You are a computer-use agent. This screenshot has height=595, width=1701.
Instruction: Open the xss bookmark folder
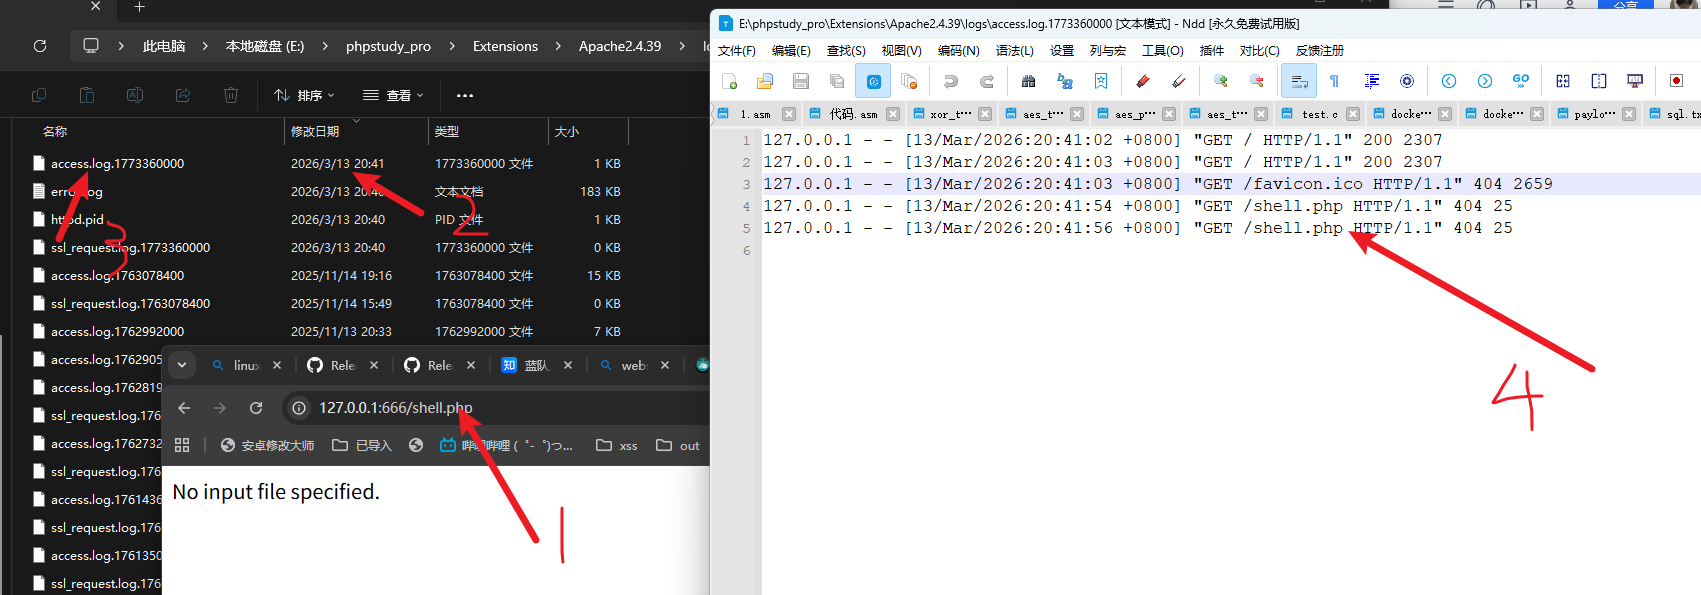(617, 446)
